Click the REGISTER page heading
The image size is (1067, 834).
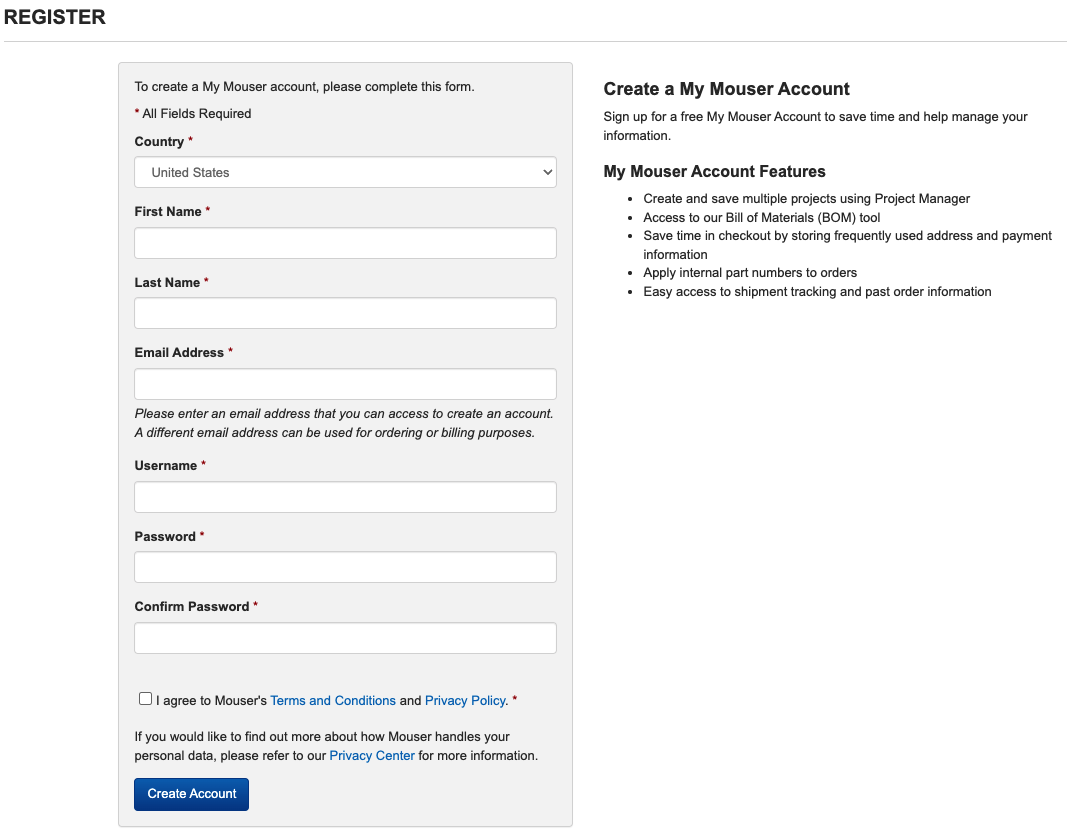pos(54,17)
